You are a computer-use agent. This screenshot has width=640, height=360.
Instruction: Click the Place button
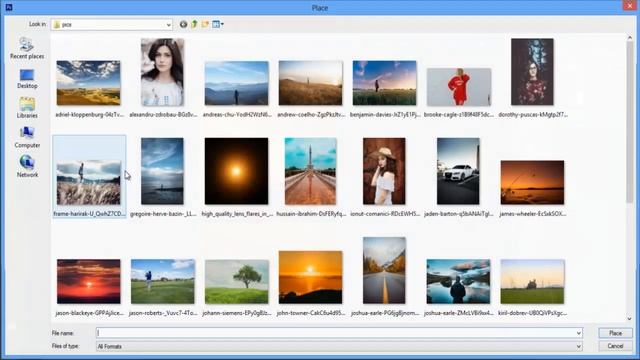coord(615,333)
